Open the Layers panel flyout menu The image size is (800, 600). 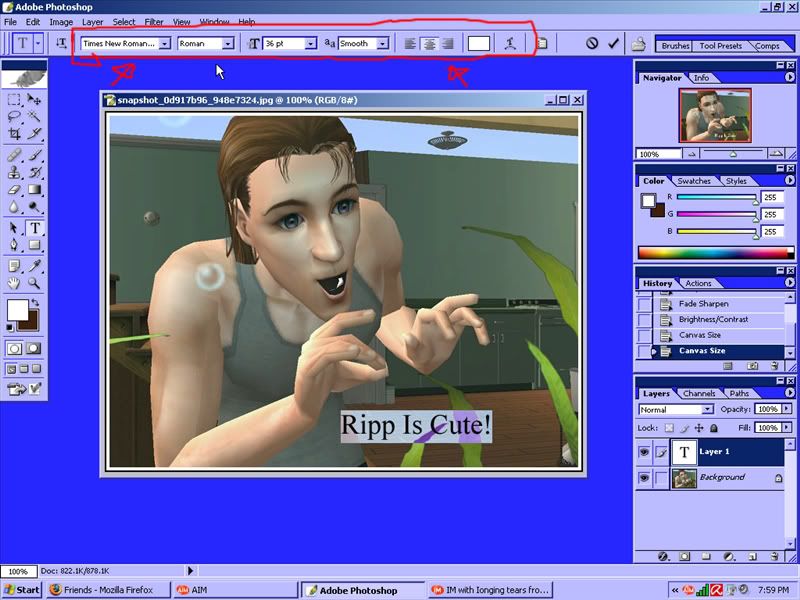(789, 393)
